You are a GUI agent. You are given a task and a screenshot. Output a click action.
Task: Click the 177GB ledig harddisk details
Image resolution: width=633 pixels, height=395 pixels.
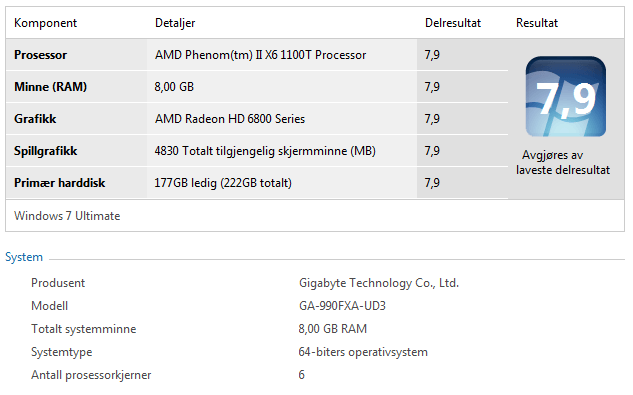tap(223, 183)
